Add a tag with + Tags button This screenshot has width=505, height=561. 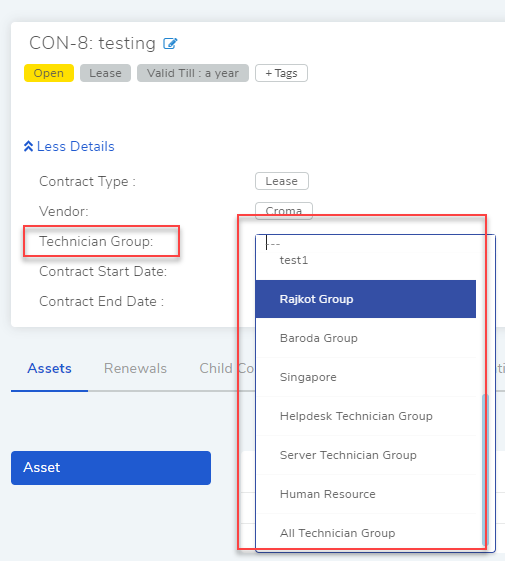click(x=281, y=73)
